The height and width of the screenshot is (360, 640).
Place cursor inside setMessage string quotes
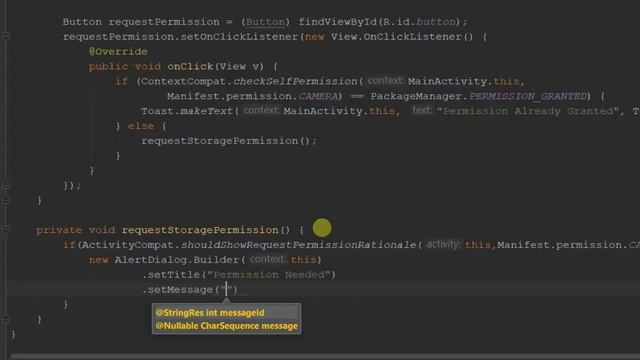pyautogui.click(x=227, y=290)
